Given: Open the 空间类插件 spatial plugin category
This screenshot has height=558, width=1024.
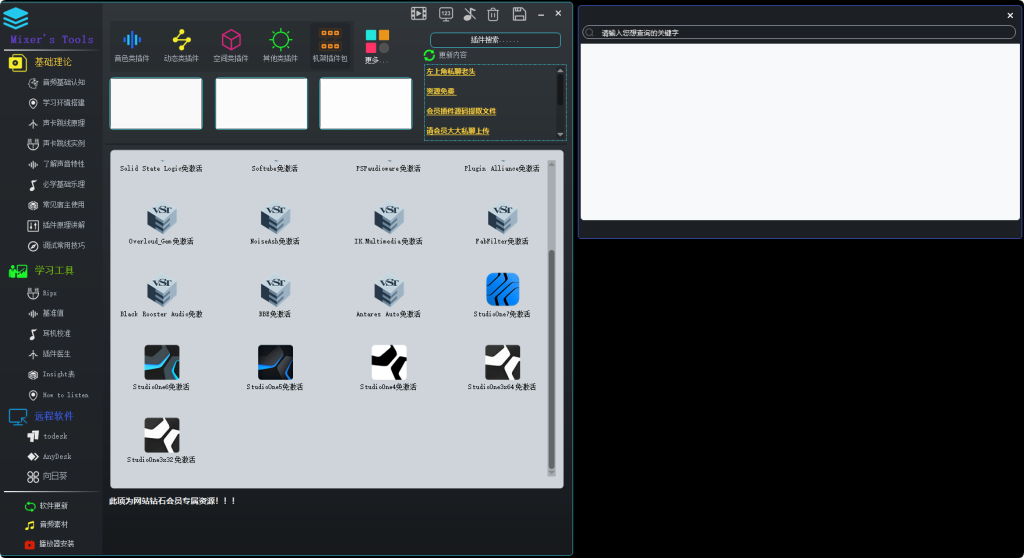Looking at the screenshot, I should pos(231,46).
